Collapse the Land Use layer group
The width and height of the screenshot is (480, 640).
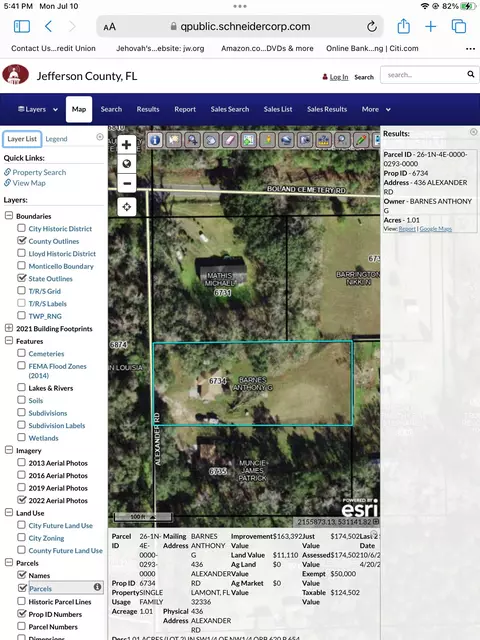pos(9,513)
